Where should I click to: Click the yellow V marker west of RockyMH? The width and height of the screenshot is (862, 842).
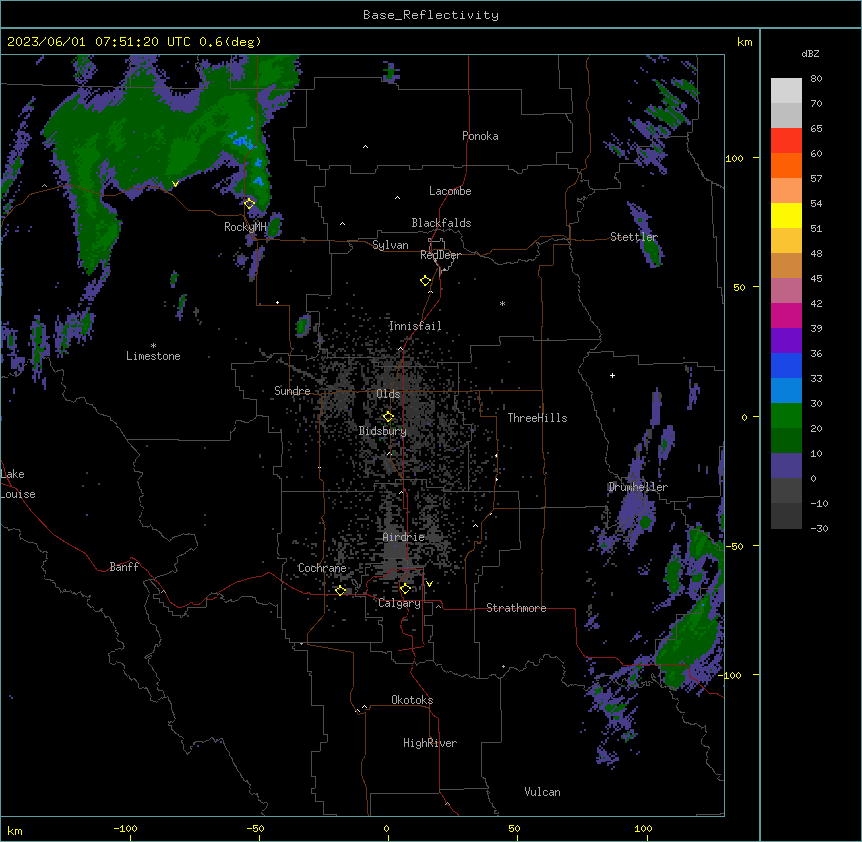pyautogui.click(x=175, y=184)
